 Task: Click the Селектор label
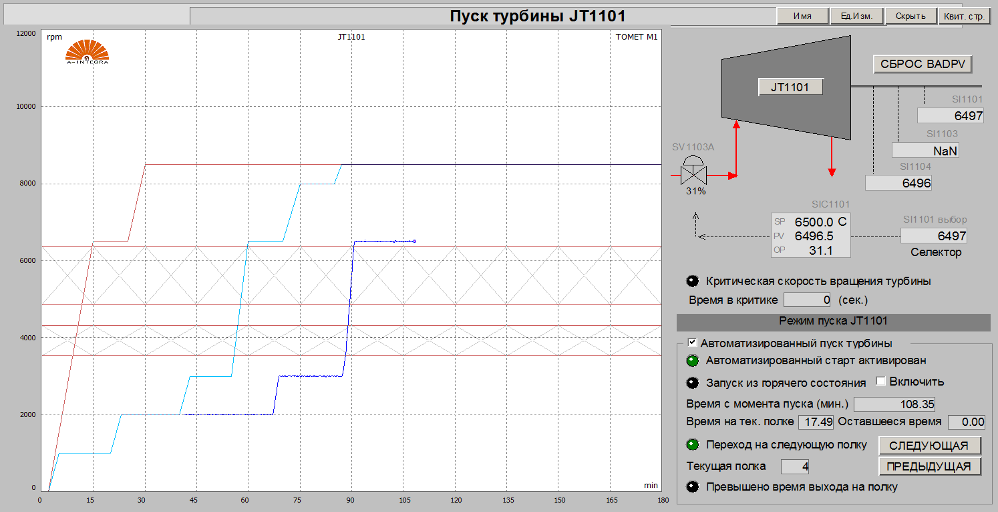(936, 252)
